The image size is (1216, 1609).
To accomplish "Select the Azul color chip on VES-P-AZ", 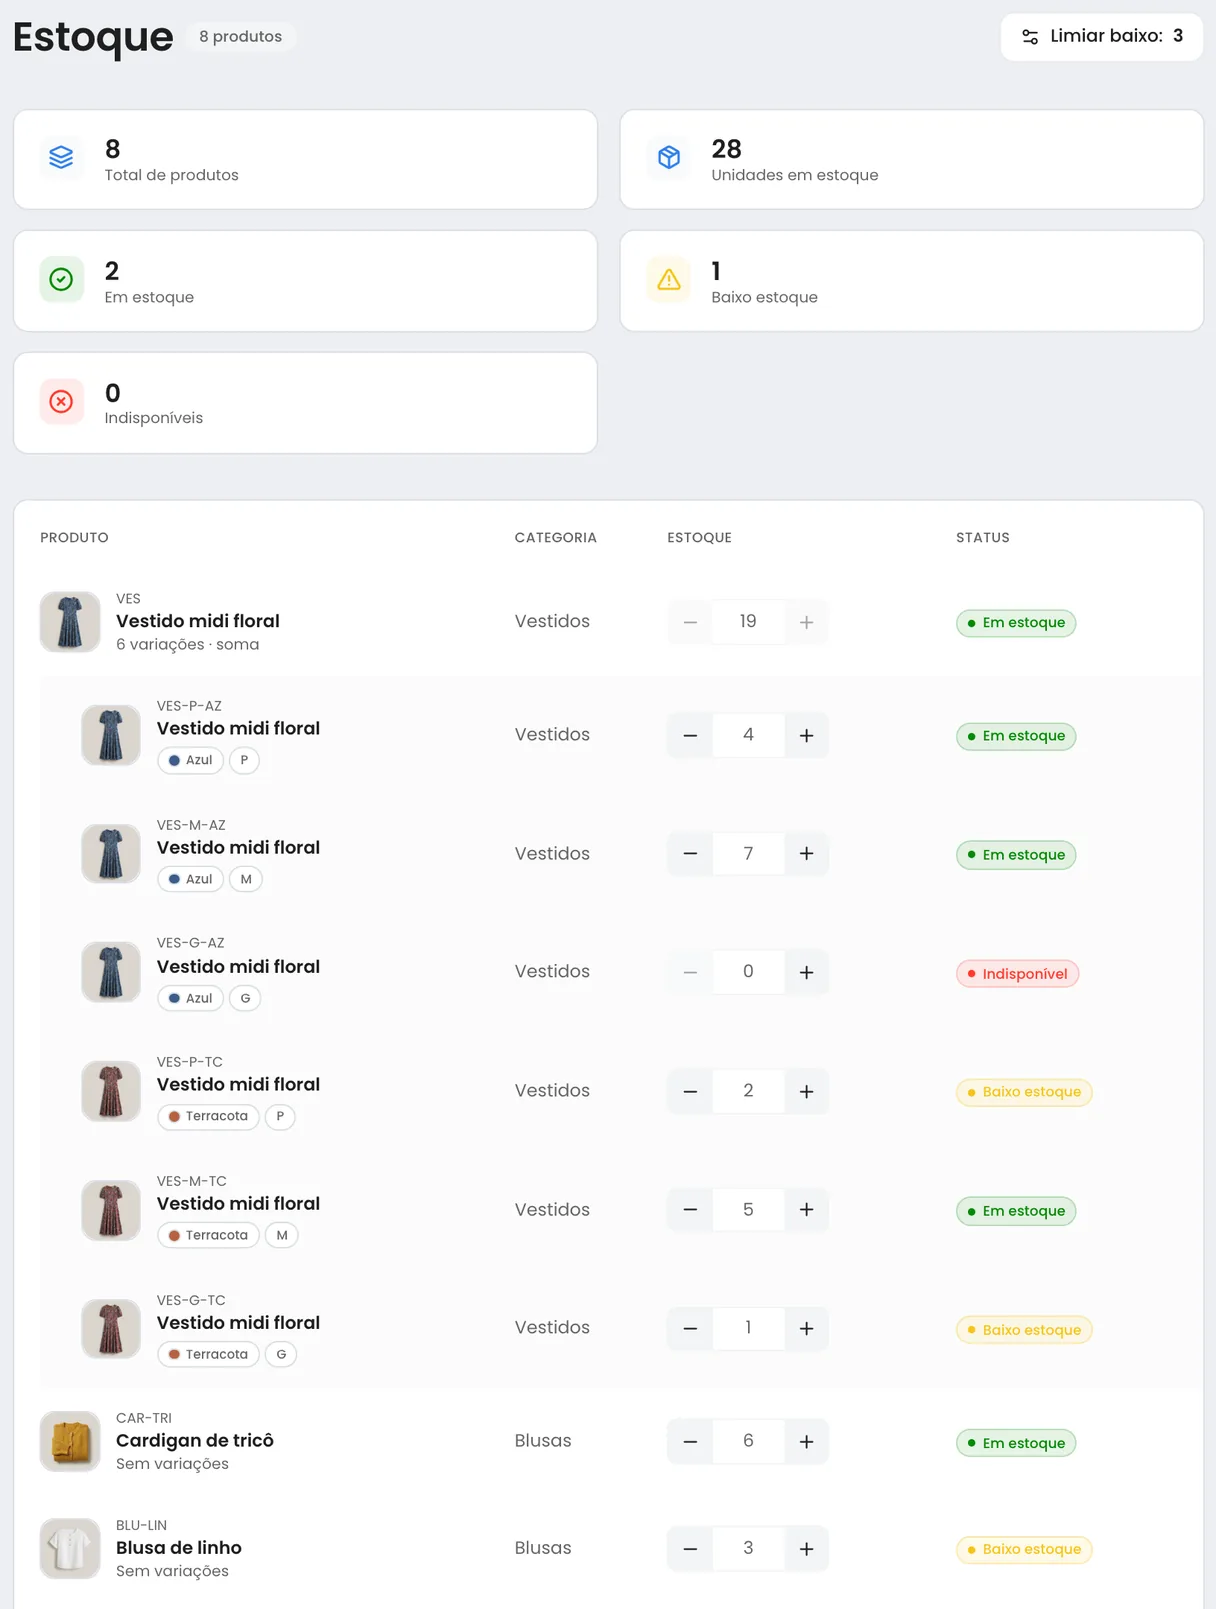I will (x=190, y=760).
